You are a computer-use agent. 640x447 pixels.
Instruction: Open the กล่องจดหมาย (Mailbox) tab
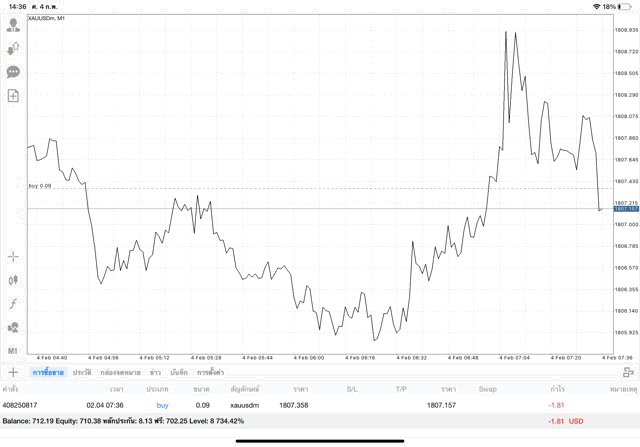[x=120, y=372]
